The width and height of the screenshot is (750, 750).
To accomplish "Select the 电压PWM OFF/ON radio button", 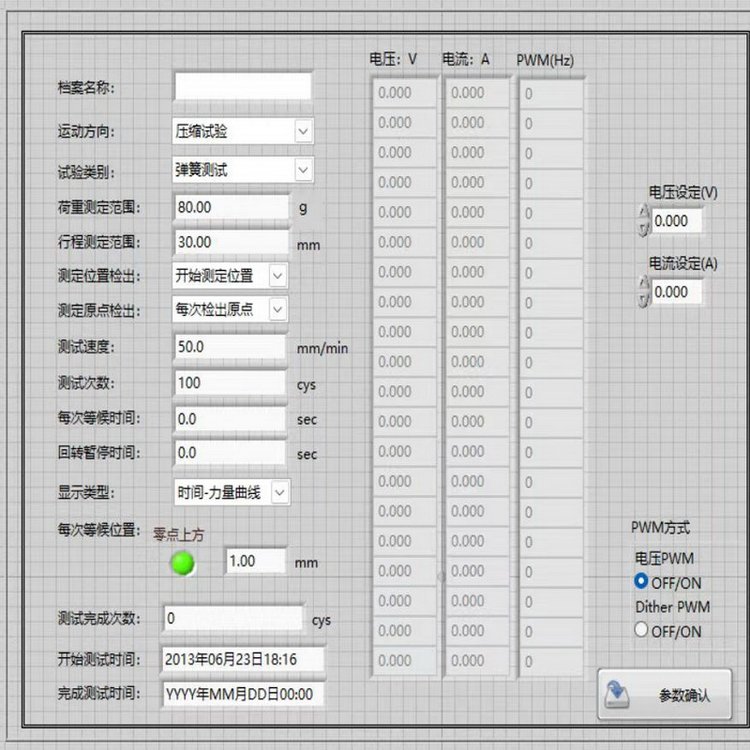I will pyautogui.click(x=641, y=582).
